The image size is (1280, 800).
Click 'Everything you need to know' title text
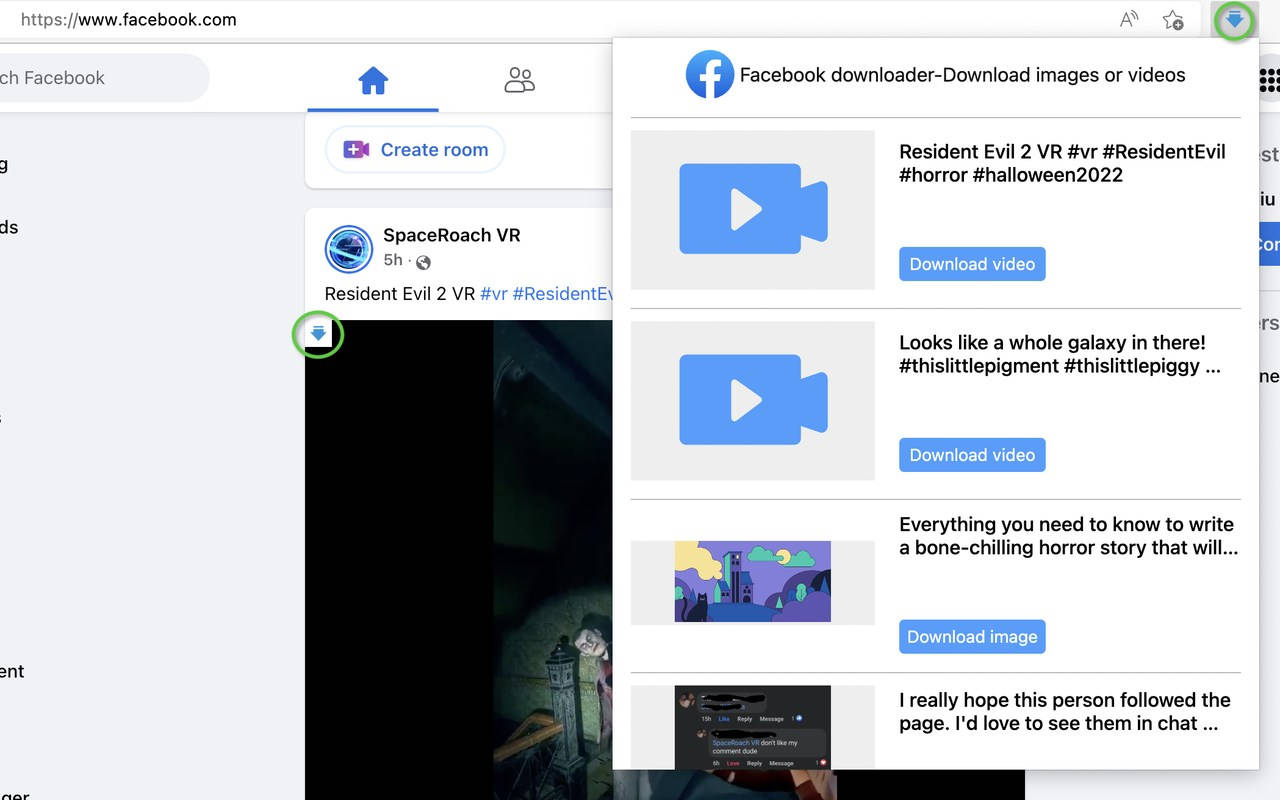pyautogui.click(x=1068, y=536)
